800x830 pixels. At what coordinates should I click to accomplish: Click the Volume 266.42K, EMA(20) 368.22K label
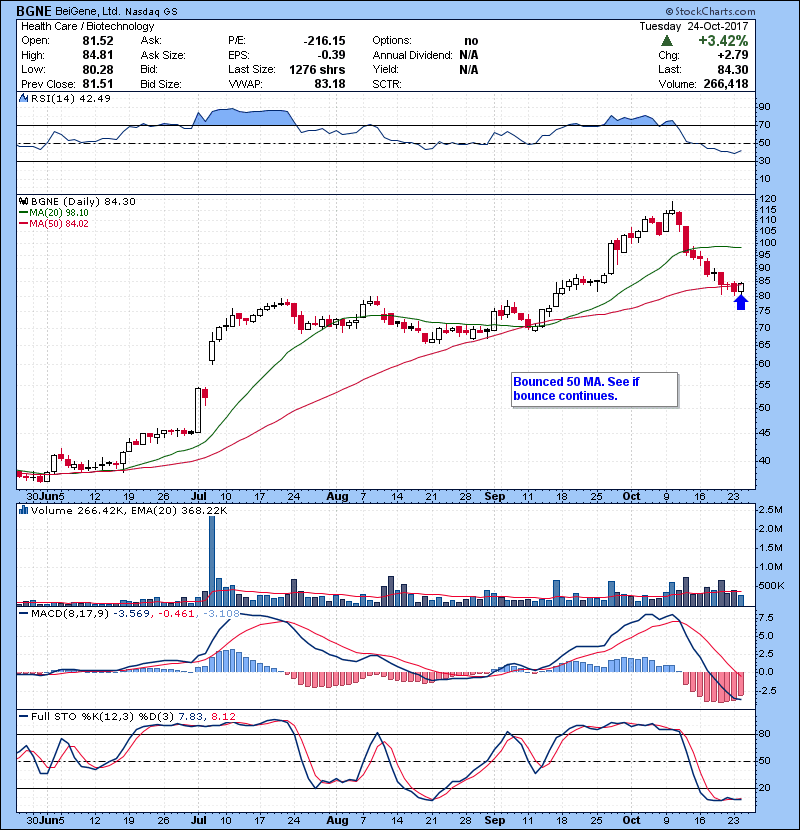129,511
